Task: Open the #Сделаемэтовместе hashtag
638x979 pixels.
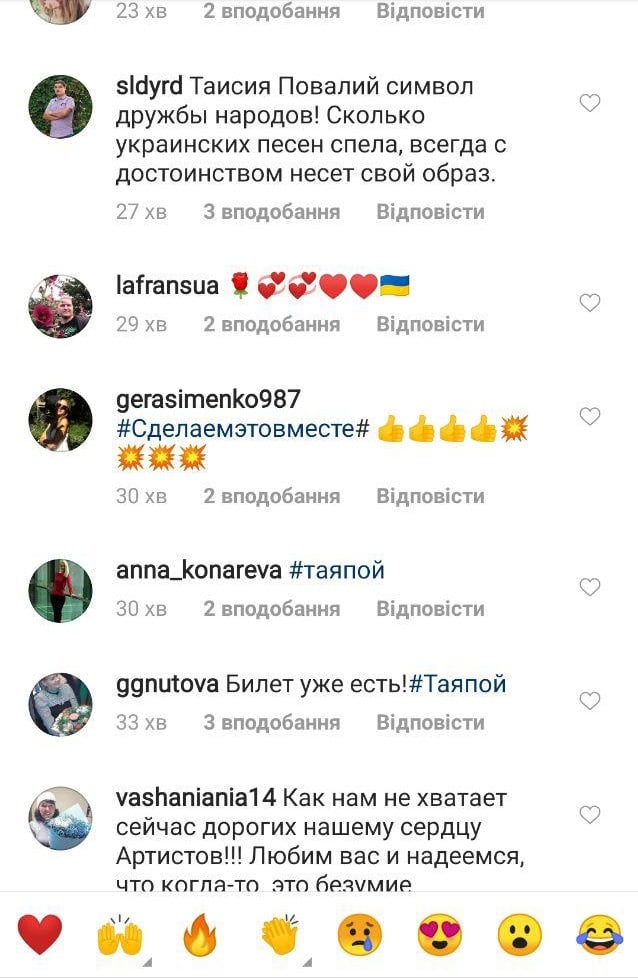Action: click(243, 429)
